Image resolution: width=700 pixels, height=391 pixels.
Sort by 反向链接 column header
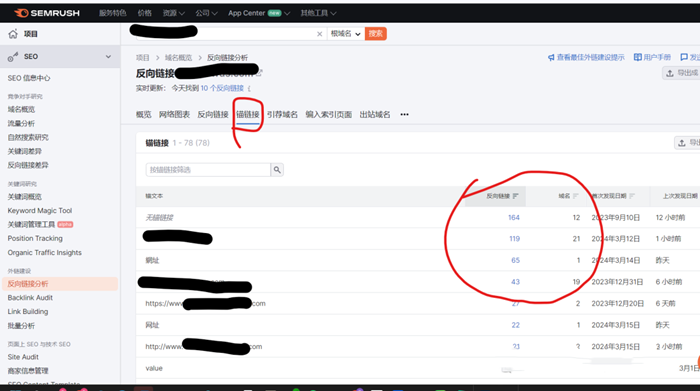502,196
